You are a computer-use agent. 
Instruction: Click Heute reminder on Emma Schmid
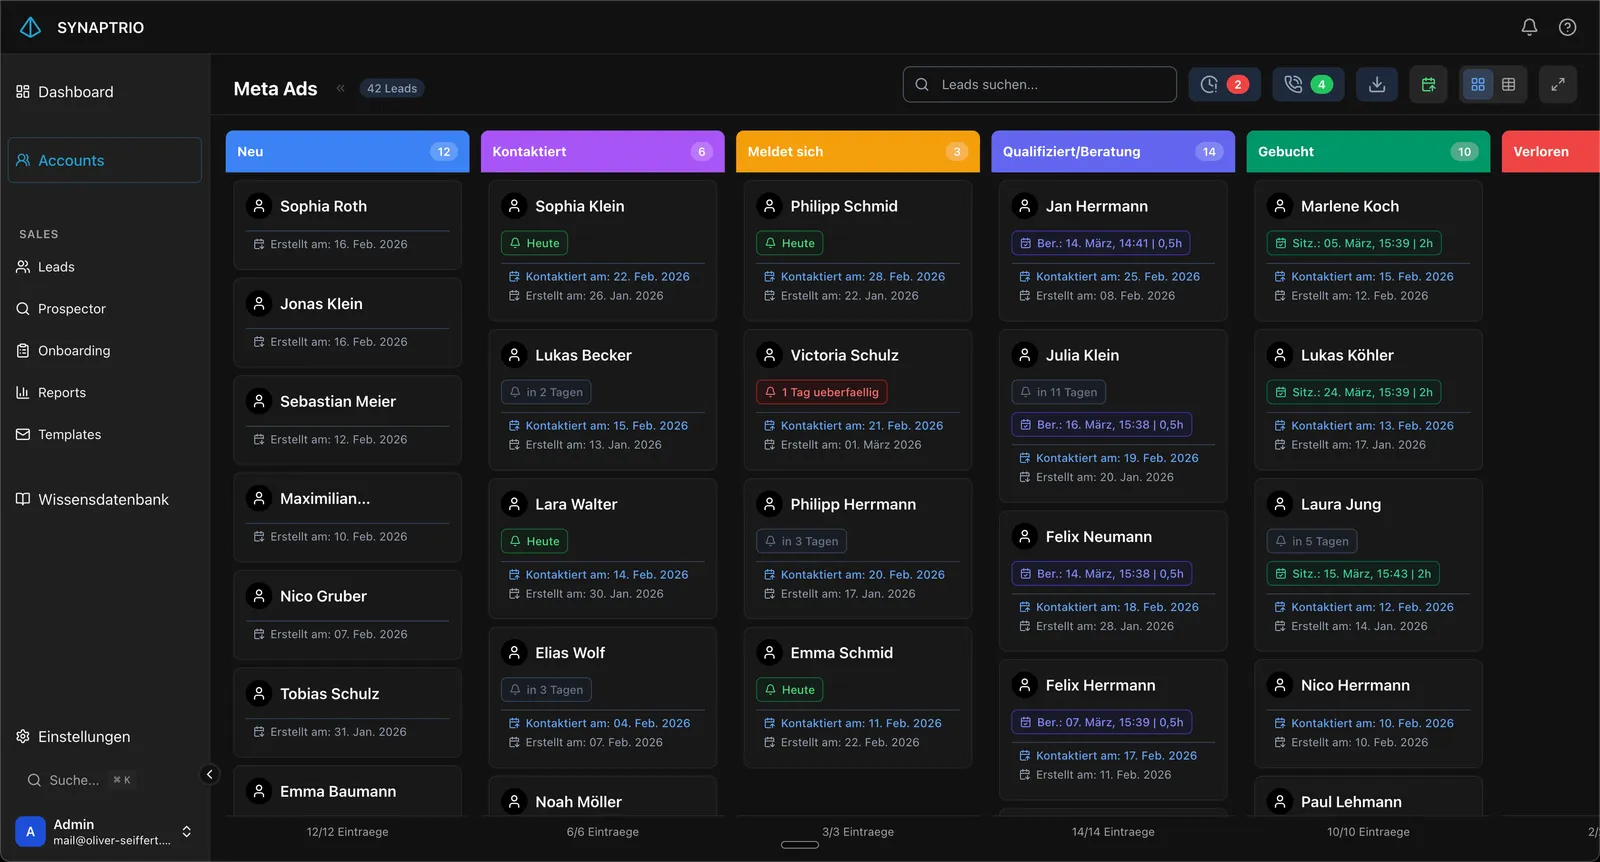(790, 690)
